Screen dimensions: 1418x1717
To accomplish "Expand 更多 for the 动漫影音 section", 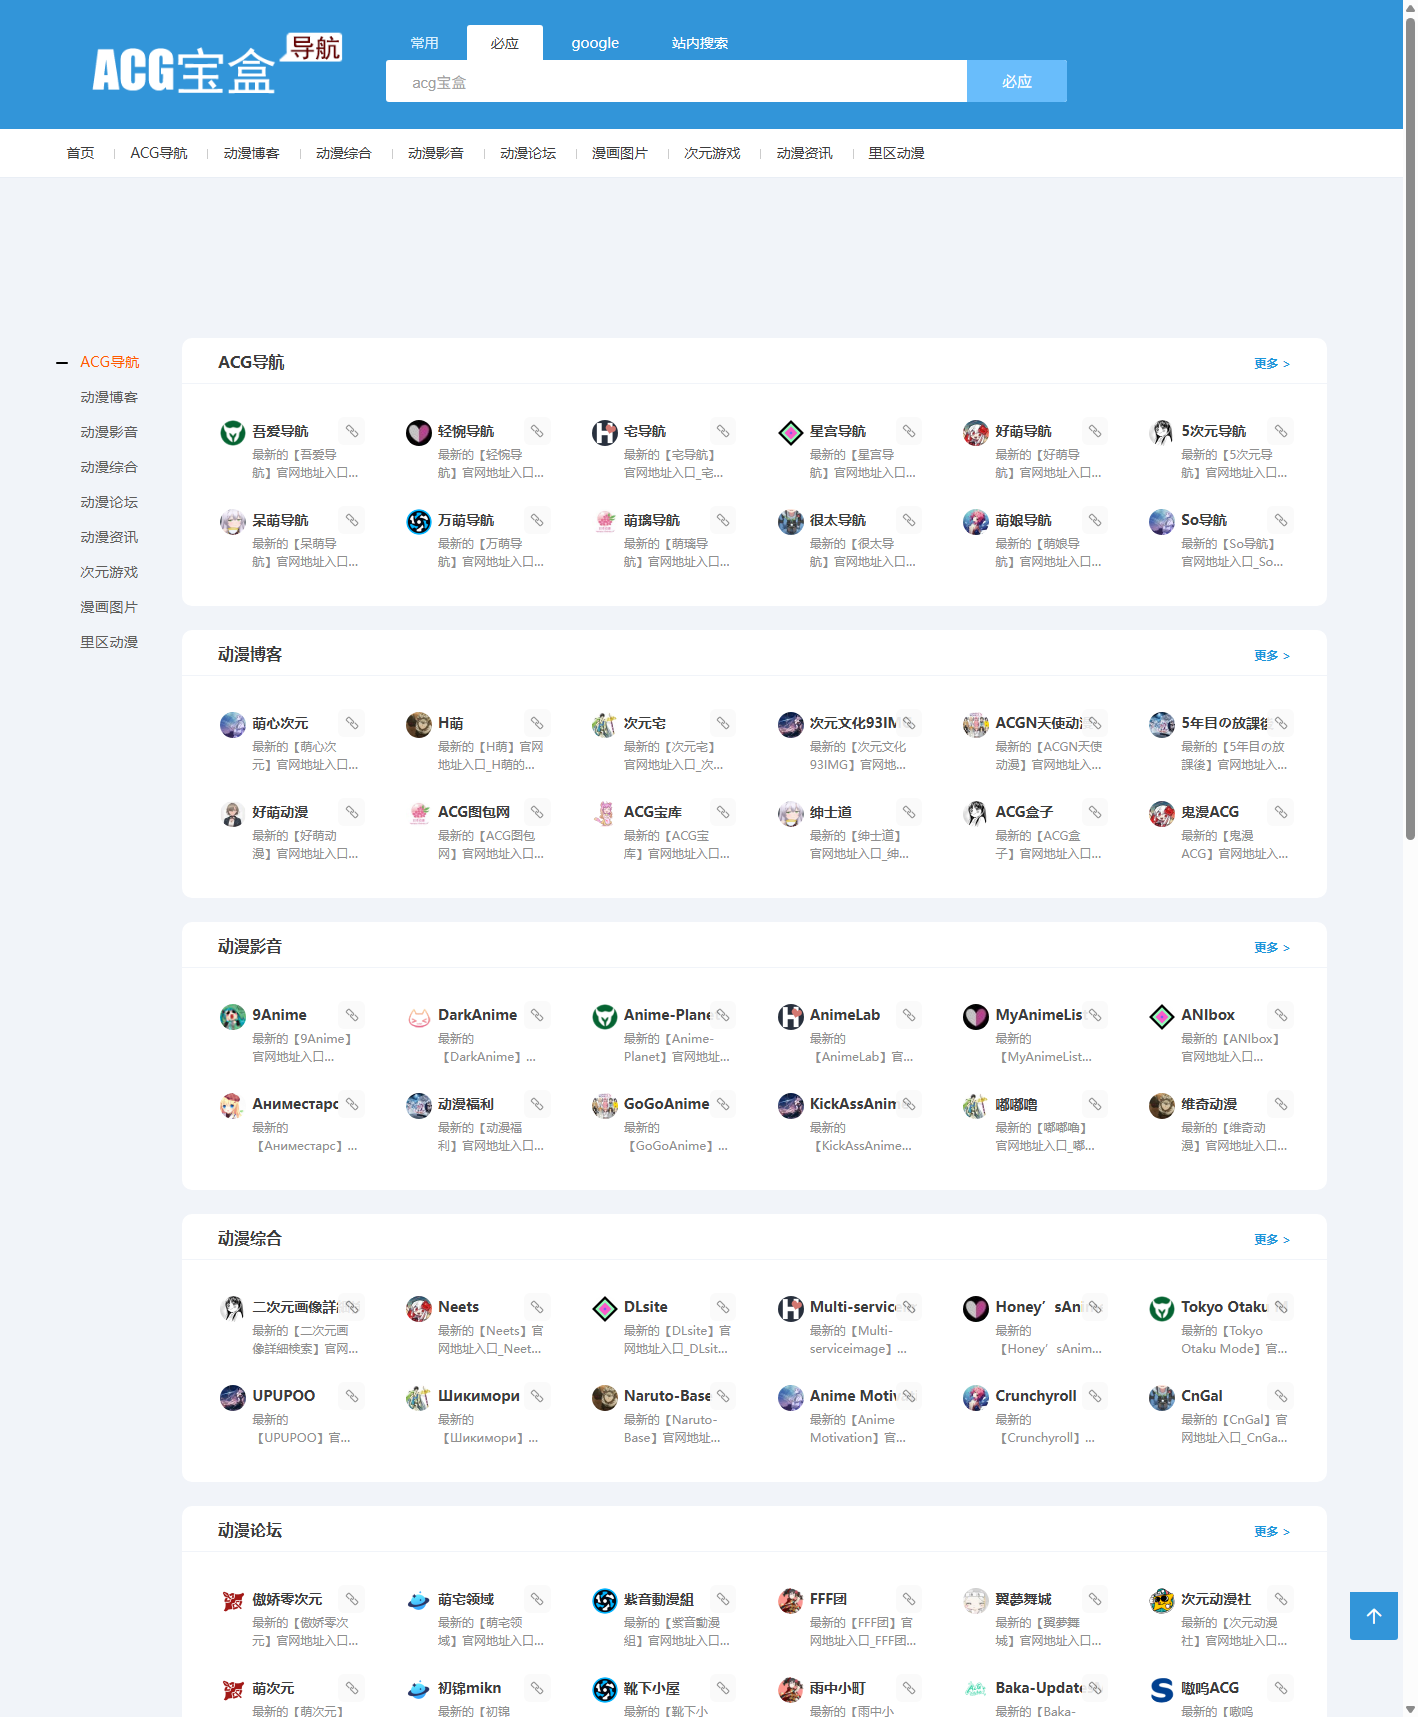I will click(1271, 948).
